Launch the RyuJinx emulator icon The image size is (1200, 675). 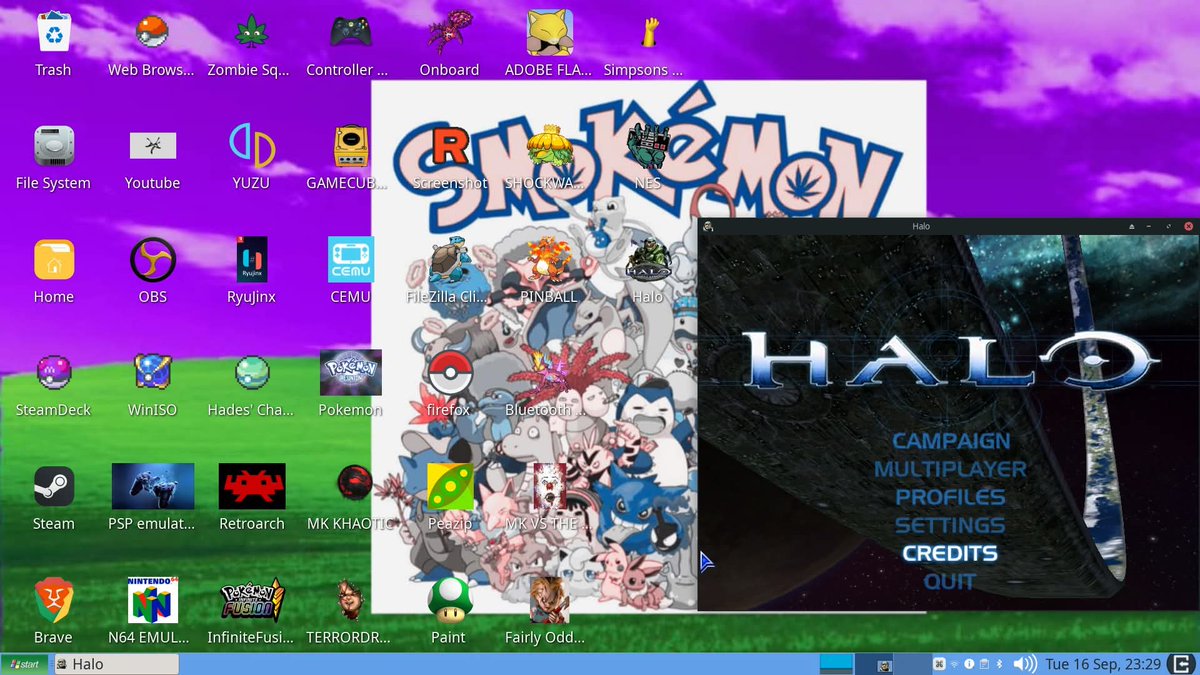point(252,260)
